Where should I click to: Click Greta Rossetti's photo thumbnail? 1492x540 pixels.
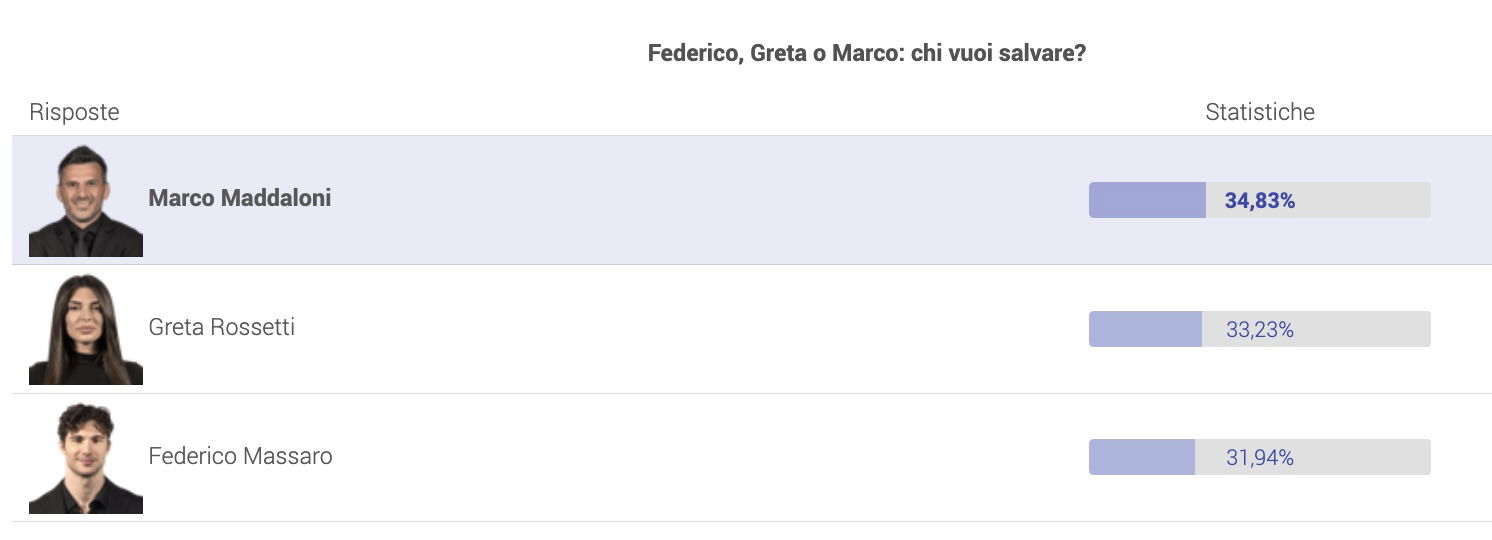coord(86,329)
